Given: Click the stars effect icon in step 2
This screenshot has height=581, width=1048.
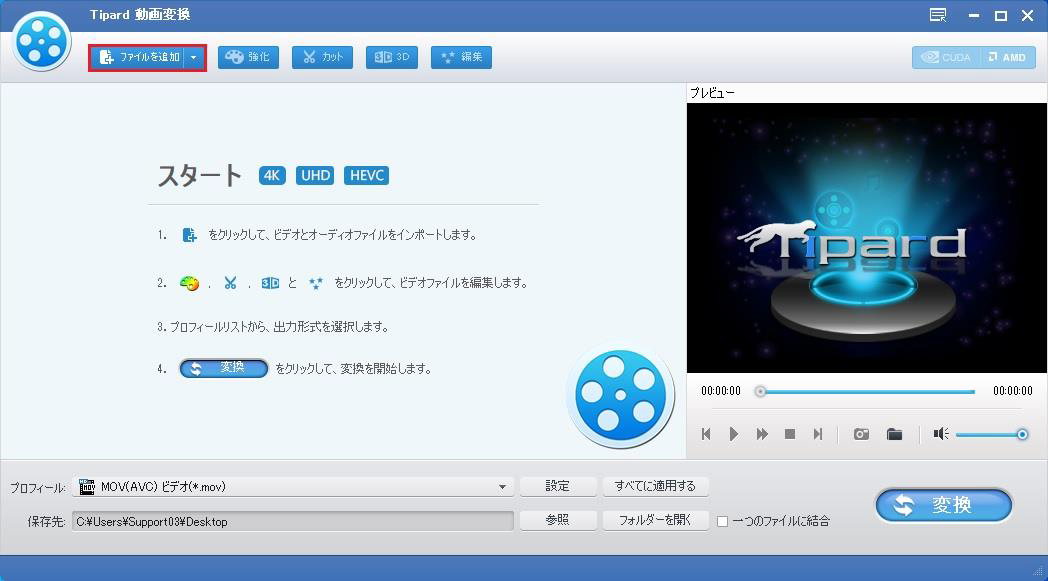Looking at the screenshot, I should tap(315, 283).
